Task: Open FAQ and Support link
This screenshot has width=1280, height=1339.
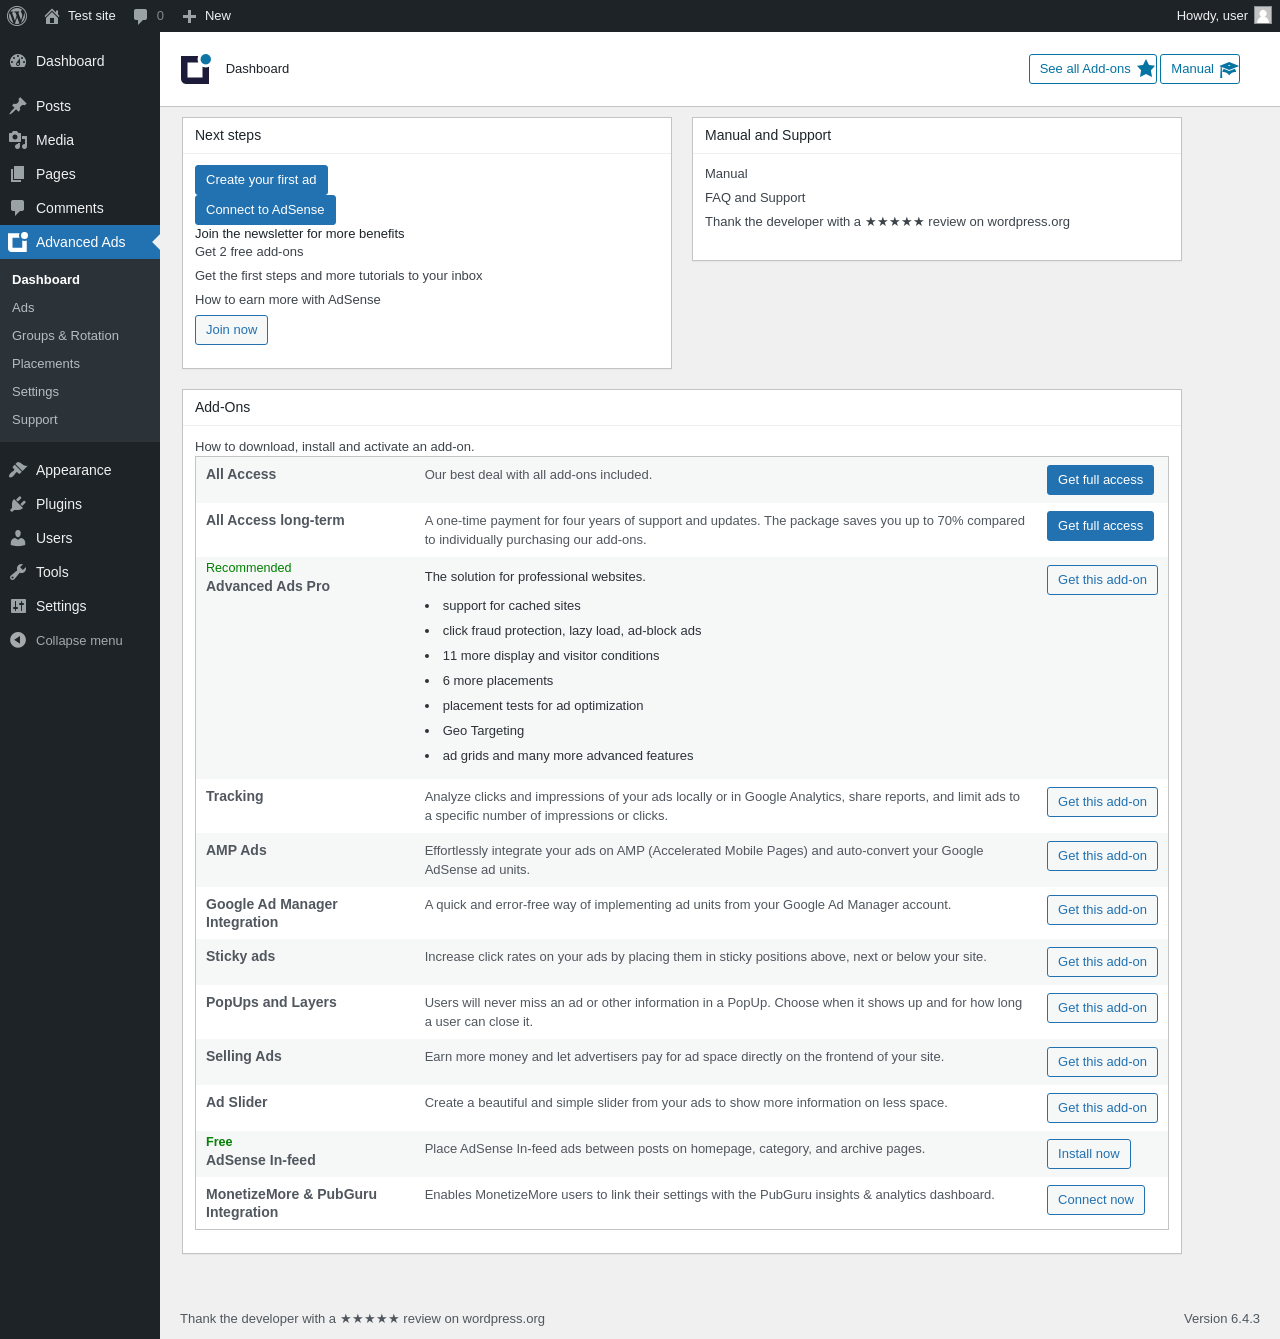Action: click(x=755, y=198)
